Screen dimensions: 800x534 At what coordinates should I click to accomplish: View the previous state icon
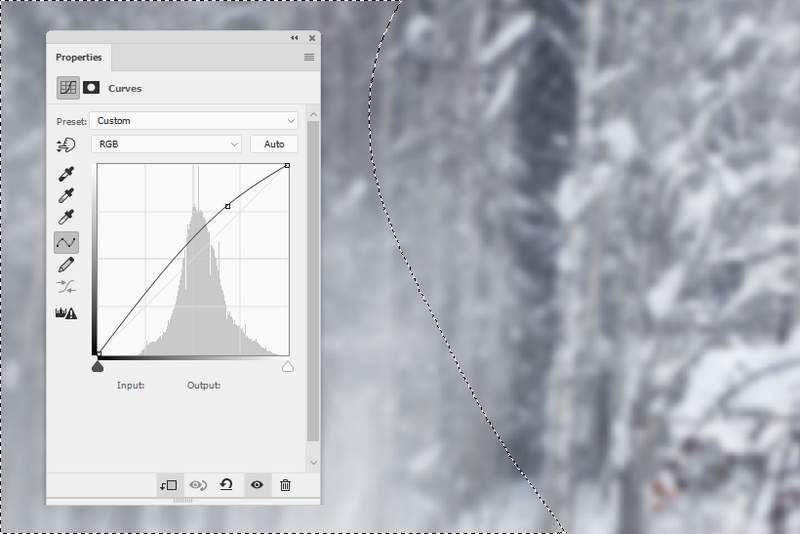click(x=198, y=485)
